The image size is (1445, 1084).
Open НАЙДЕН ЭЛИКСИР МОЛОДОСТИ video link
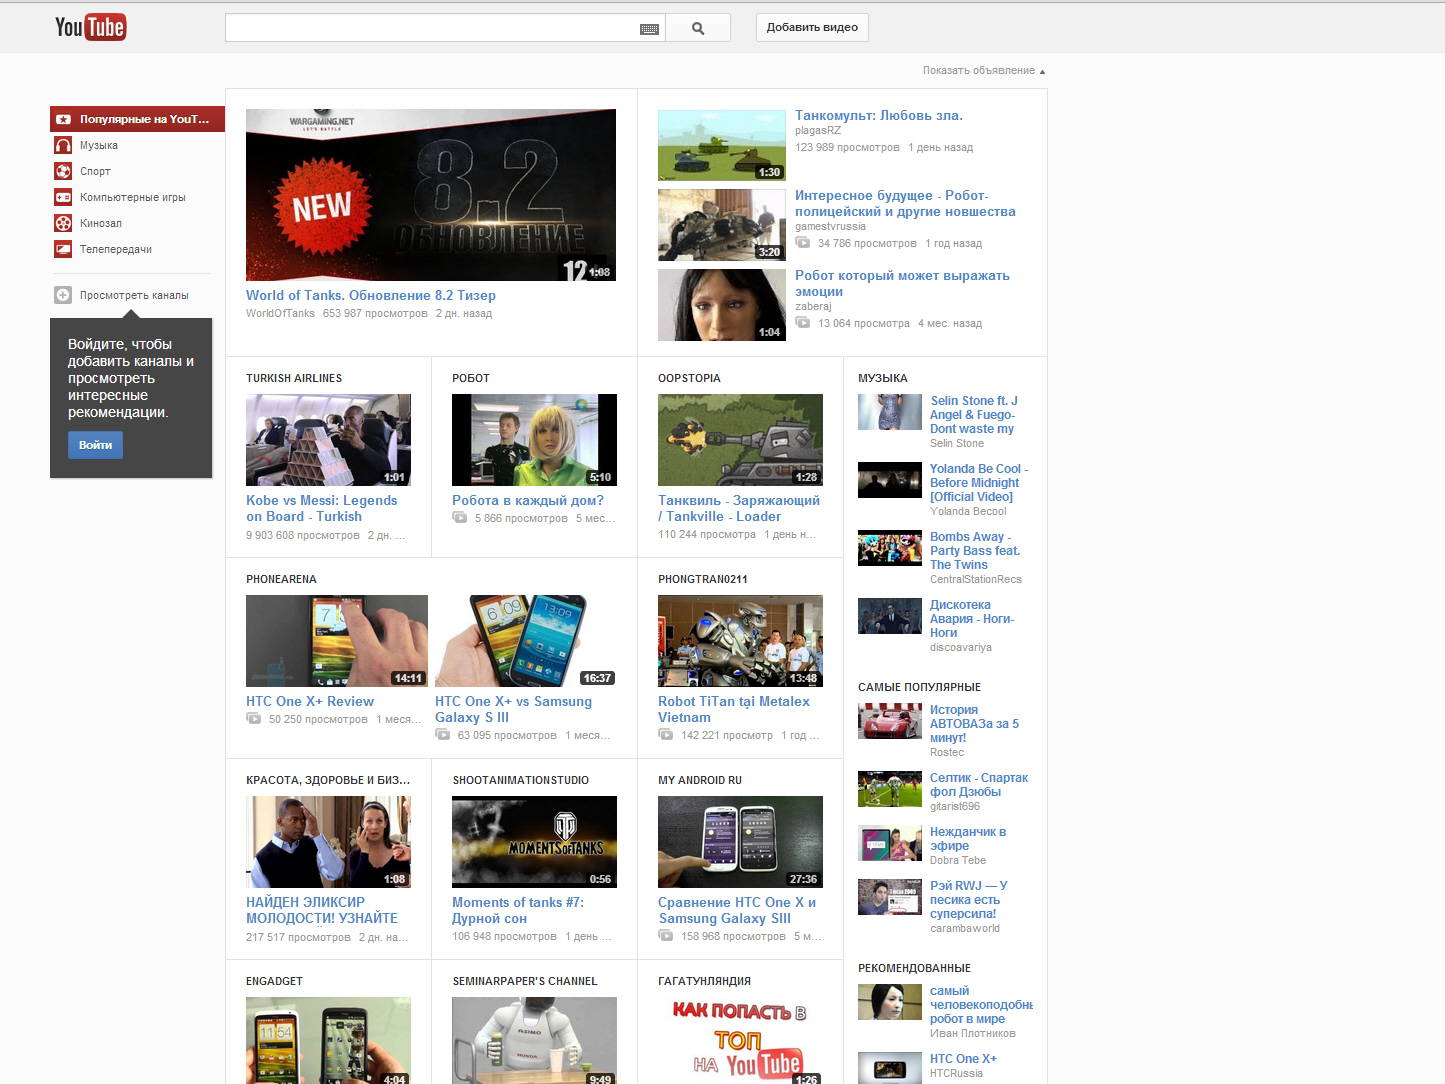click(x=322, y=910)
